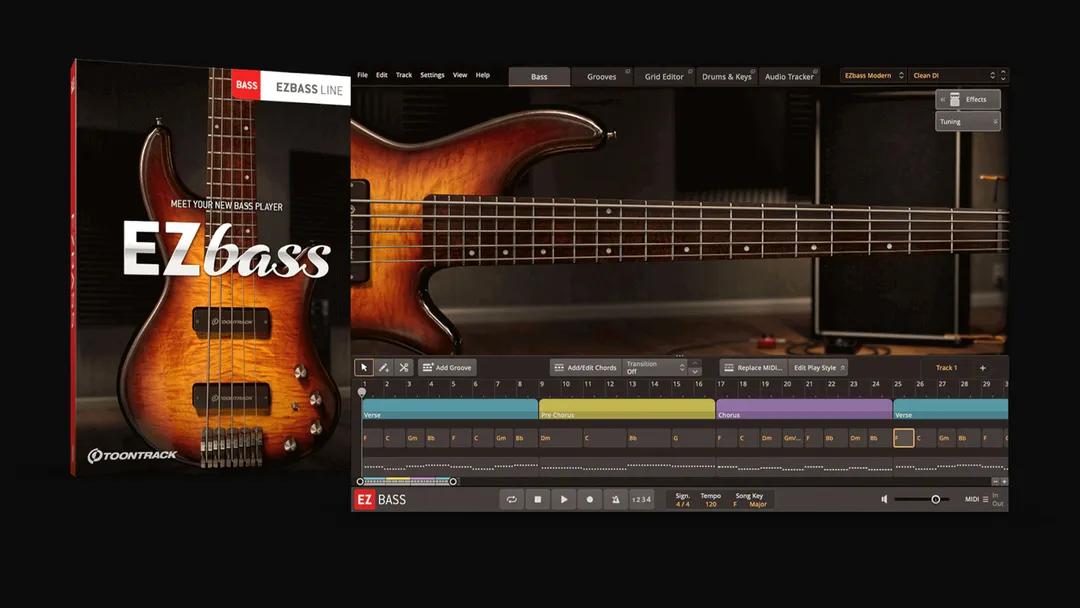Change the song key scale Major
Image resolution: width=1080 pixels, height=608 pixels.
(758, 504)
